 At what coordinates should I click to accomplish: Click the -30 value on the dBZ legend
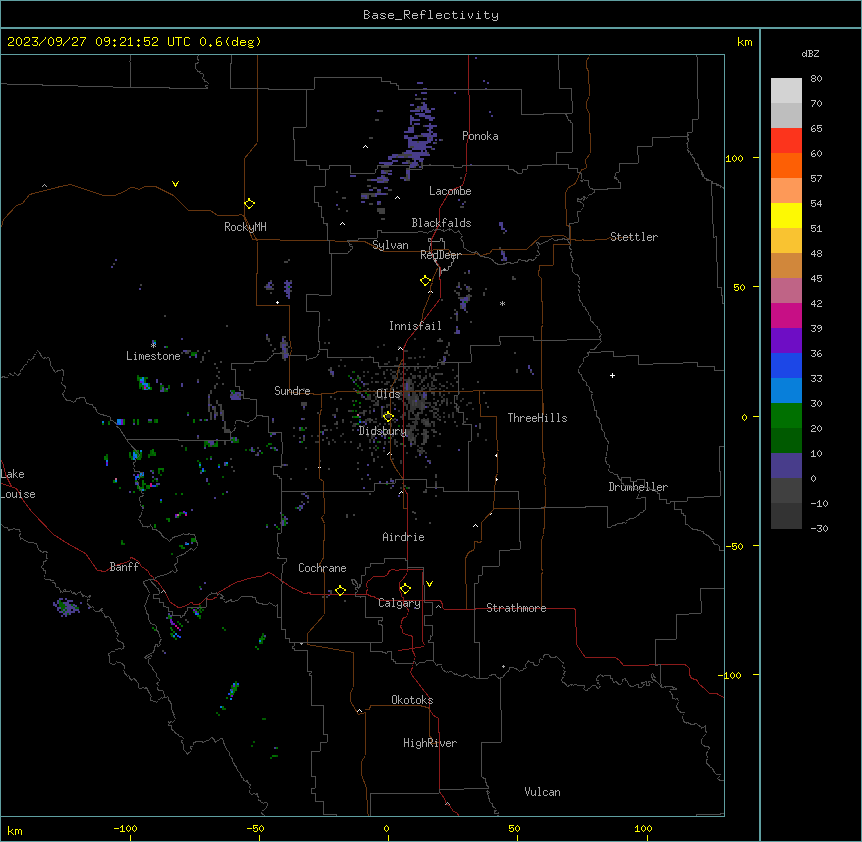[819, 528]
